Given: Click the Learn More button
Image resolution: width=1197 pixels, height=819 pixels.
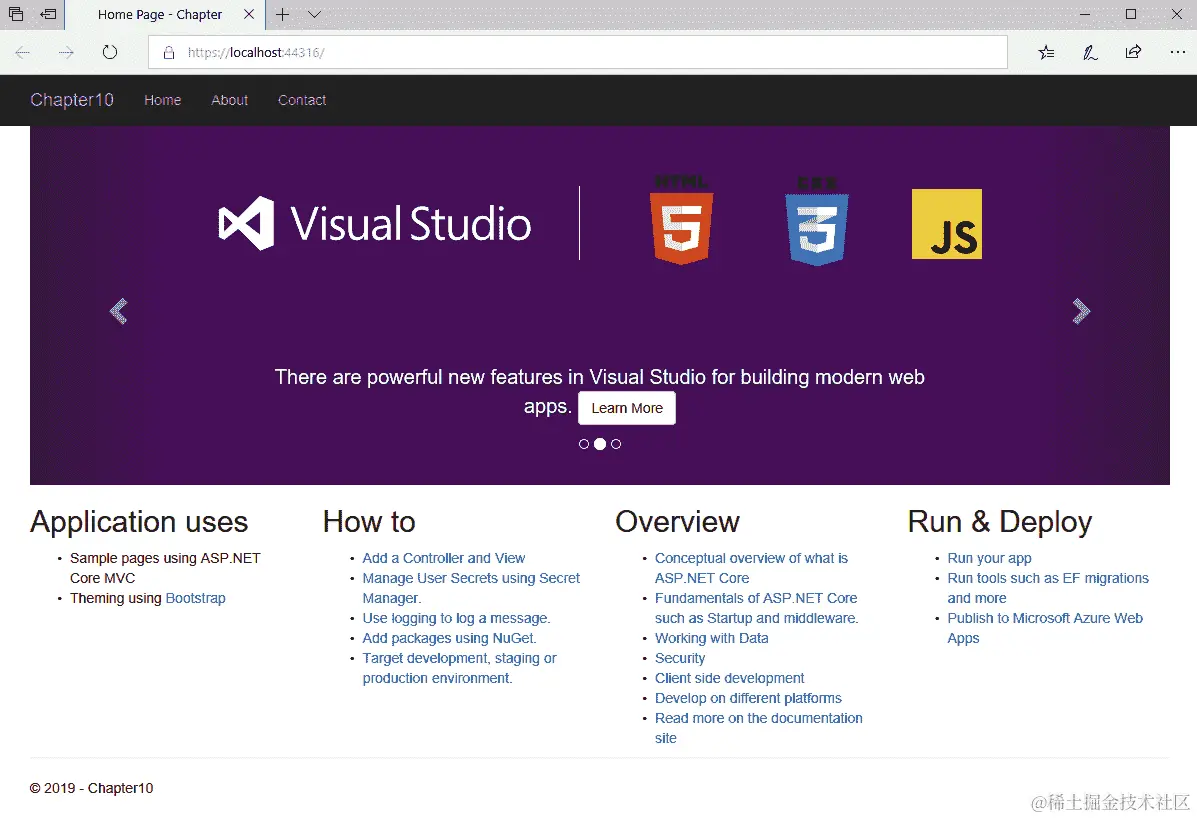Looking at the screenshot, I should [x=627, y=408].
